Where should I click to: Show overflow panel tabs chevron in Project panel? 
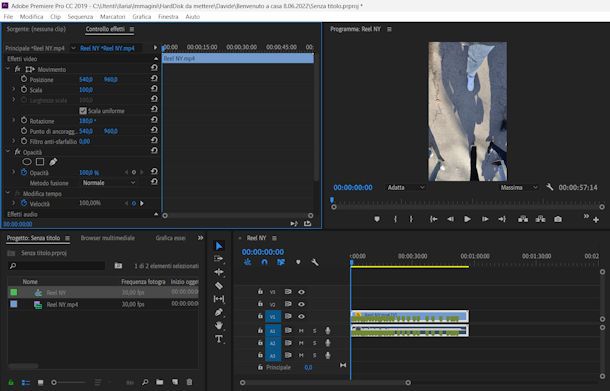coord(200,238)
